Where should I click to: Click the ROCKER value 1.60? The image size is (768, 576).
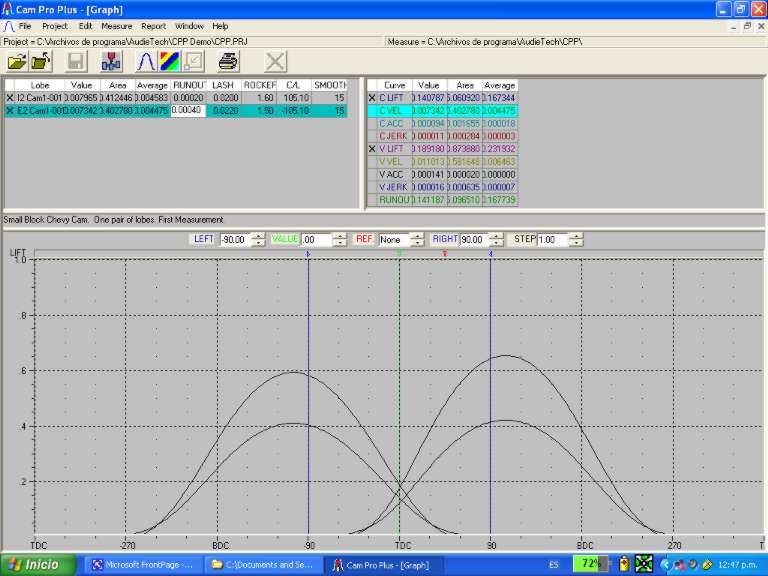260,98
